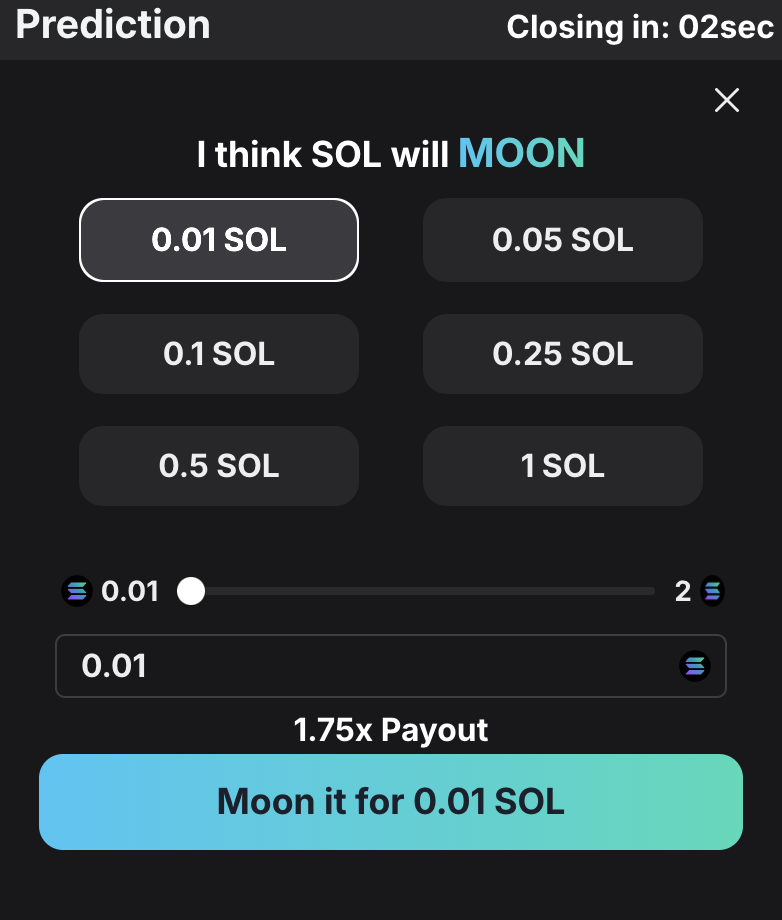Click the MOON word in the heading
The width and height of the screenshot is (782, 920).
pyautogui.click(x=521, y=154)
